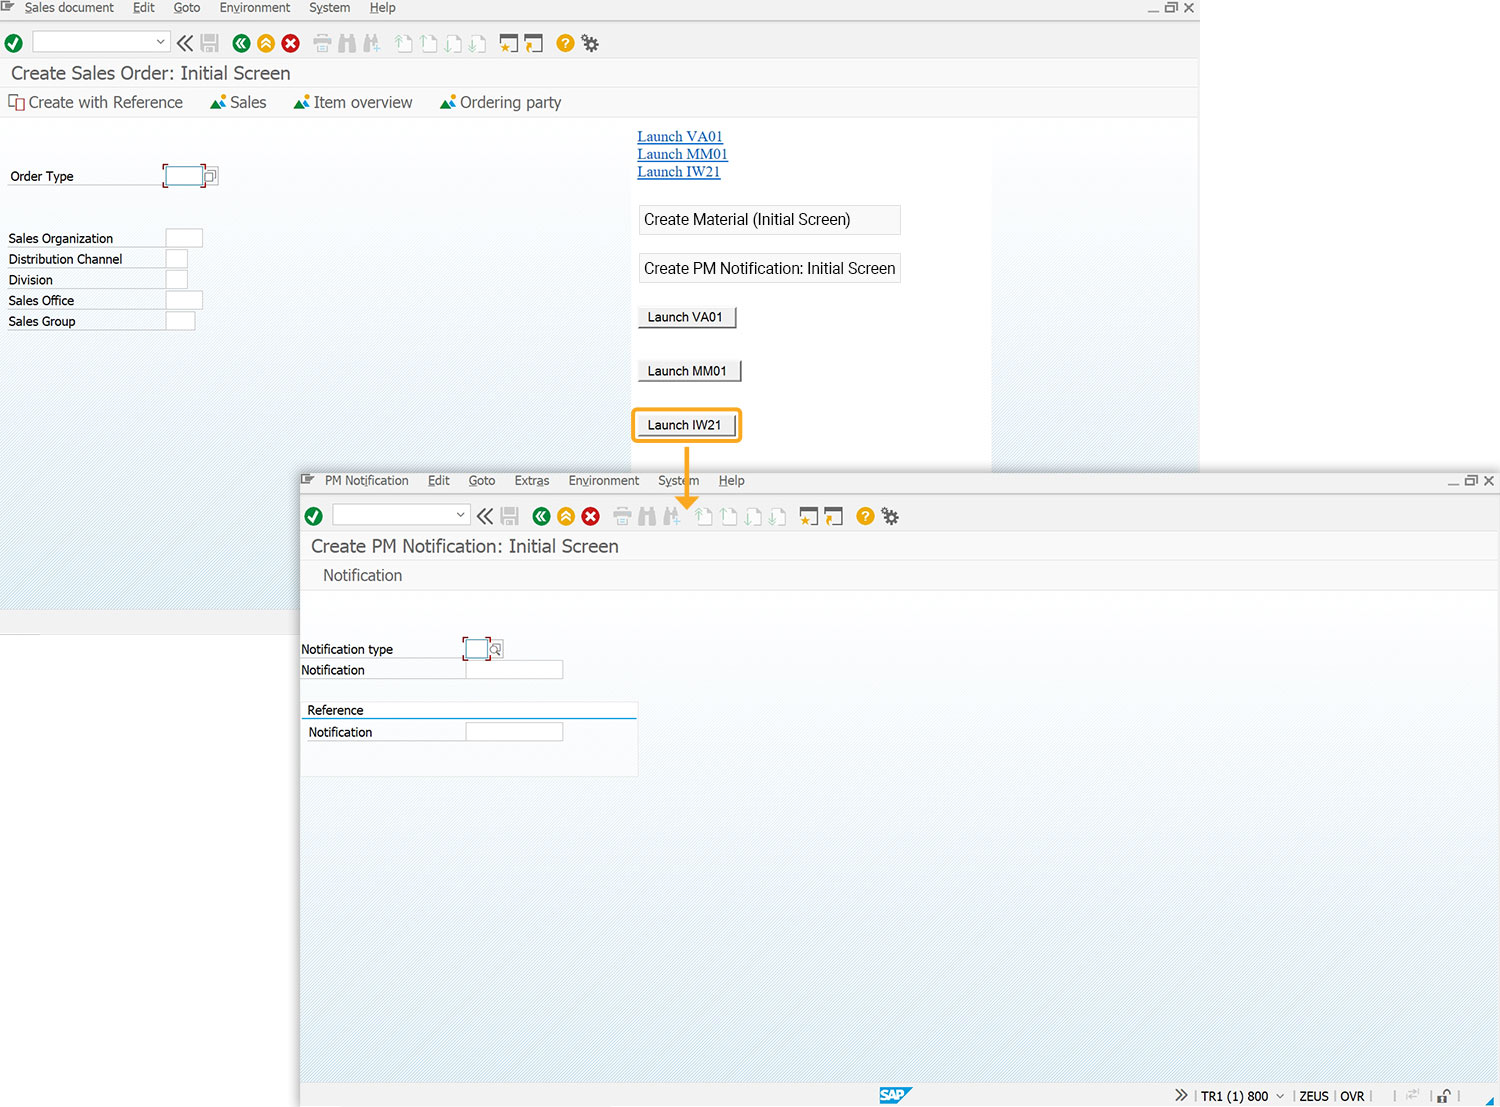Viewport: 1500px width, 1107px height.
Task: Click highlighted Launch IW21 push button
Action: 686,425
